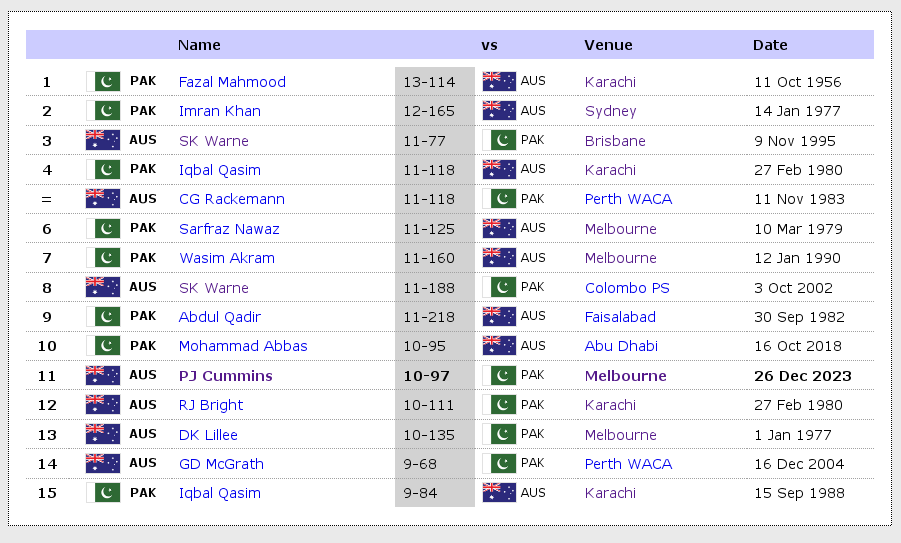Open Perth WACA venue for 16 Dec 2004

coord(628,464)
